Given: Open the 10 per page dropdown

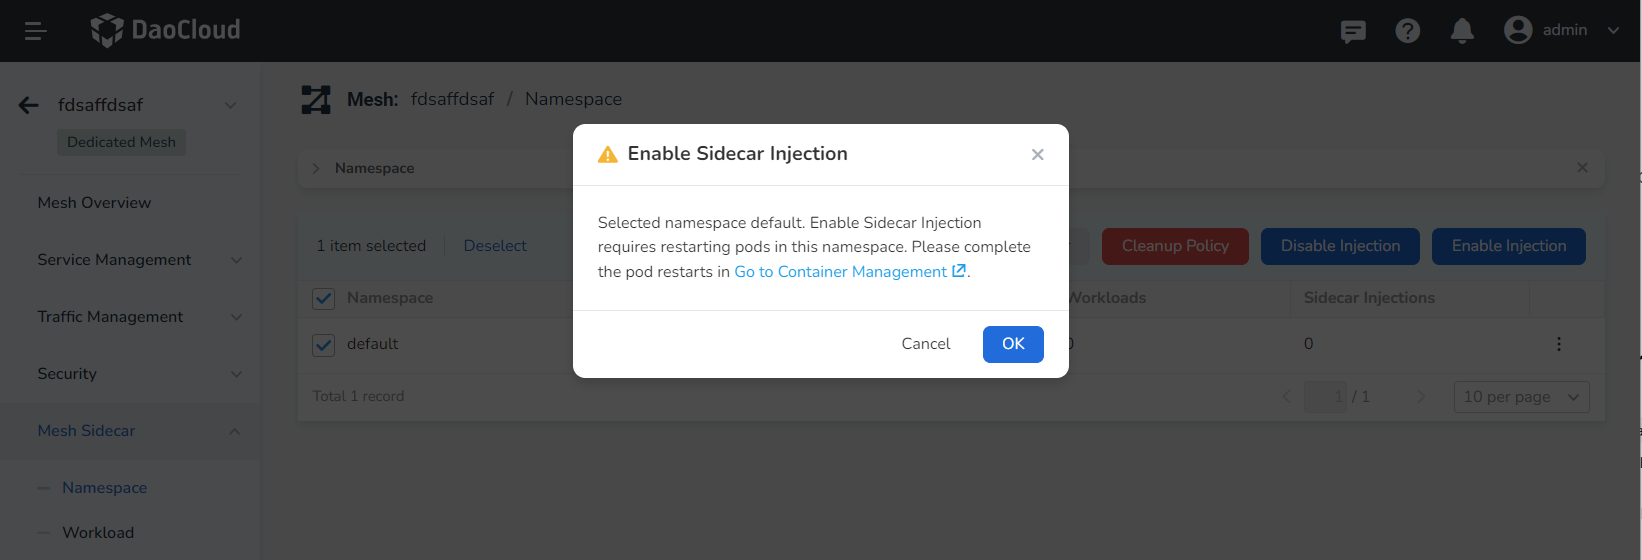Looking at the screenshot, I should [1521, 397].
